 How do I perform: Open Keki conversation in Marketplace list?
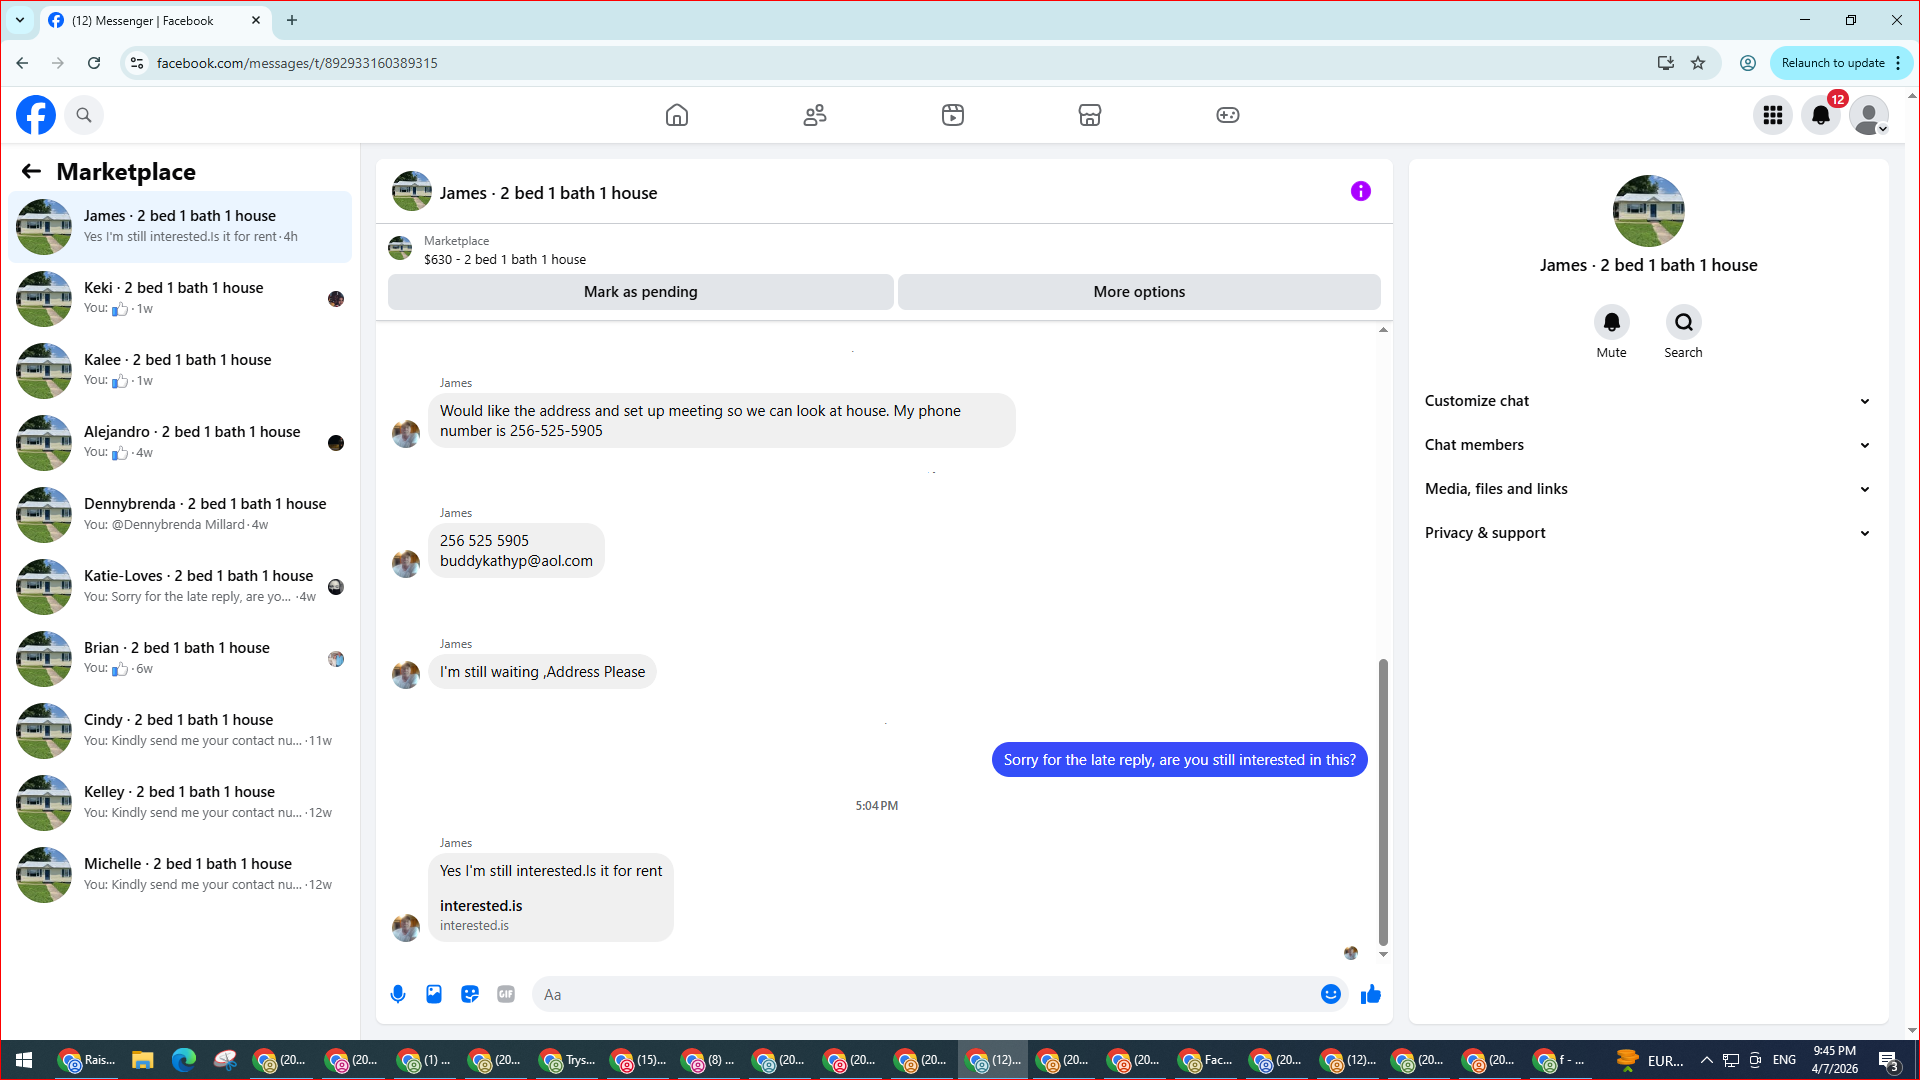point(180,298)
